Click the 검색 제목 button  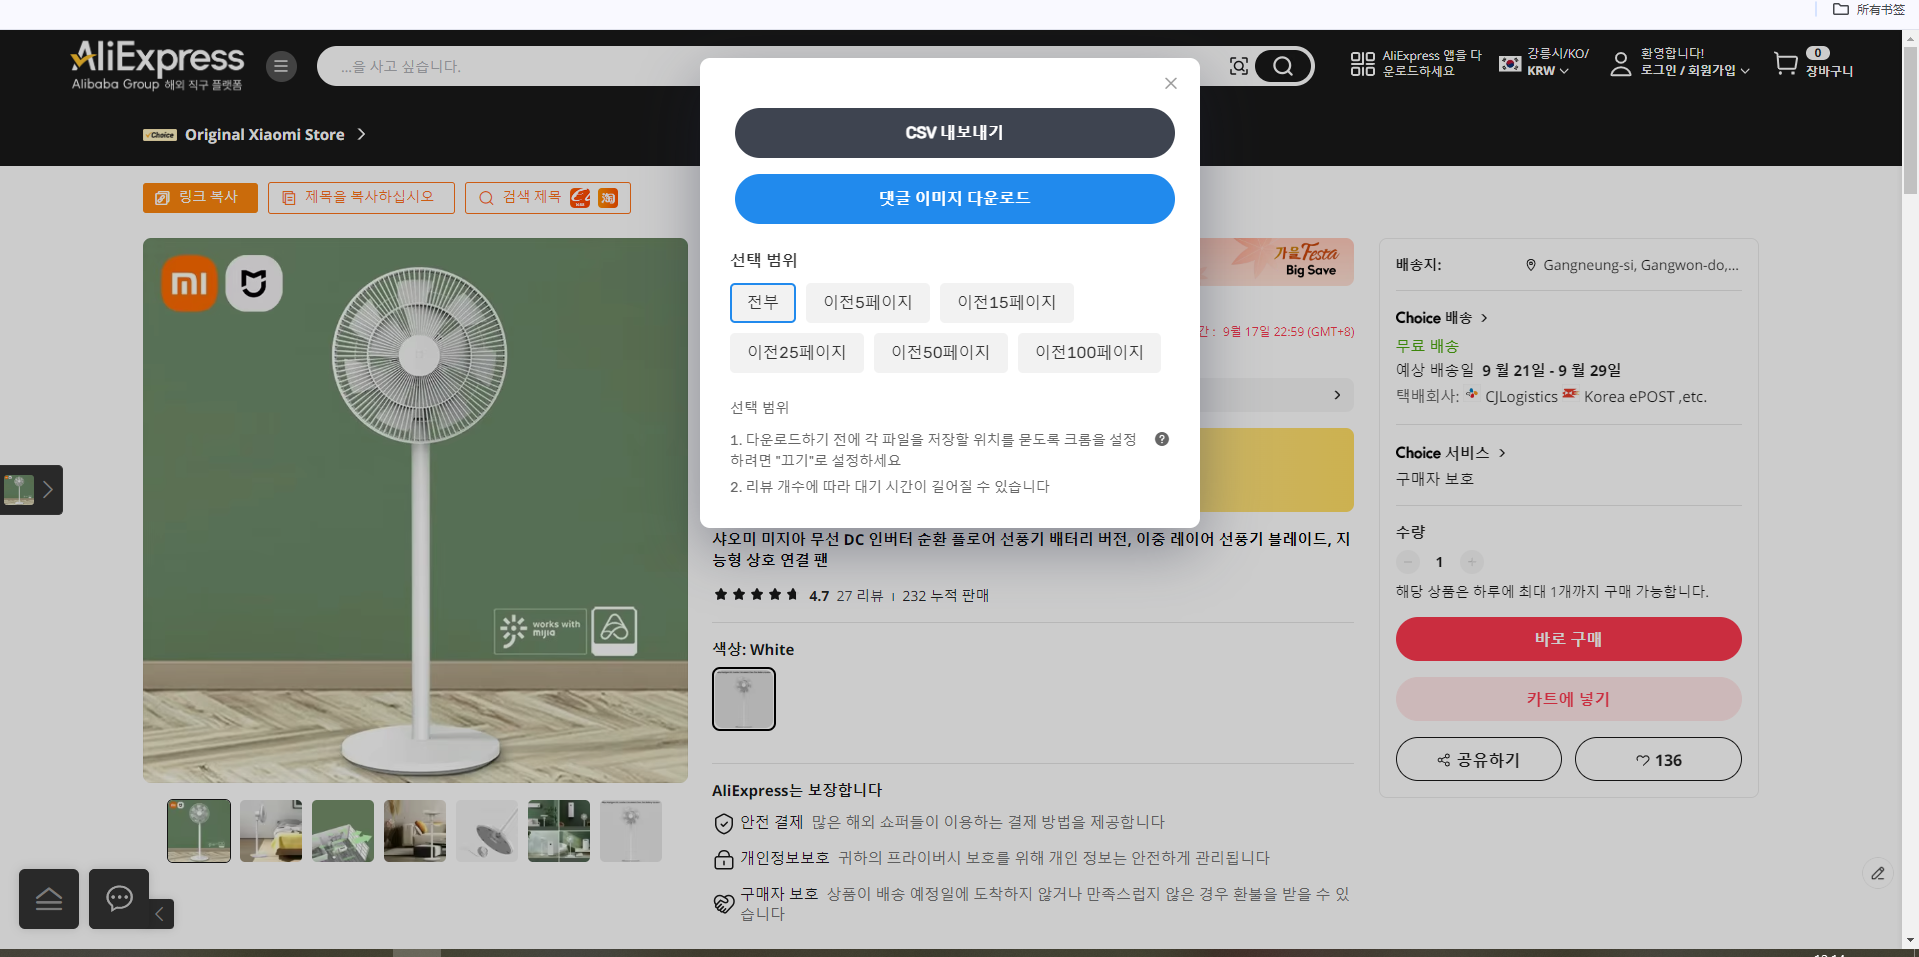coord(548,198)
